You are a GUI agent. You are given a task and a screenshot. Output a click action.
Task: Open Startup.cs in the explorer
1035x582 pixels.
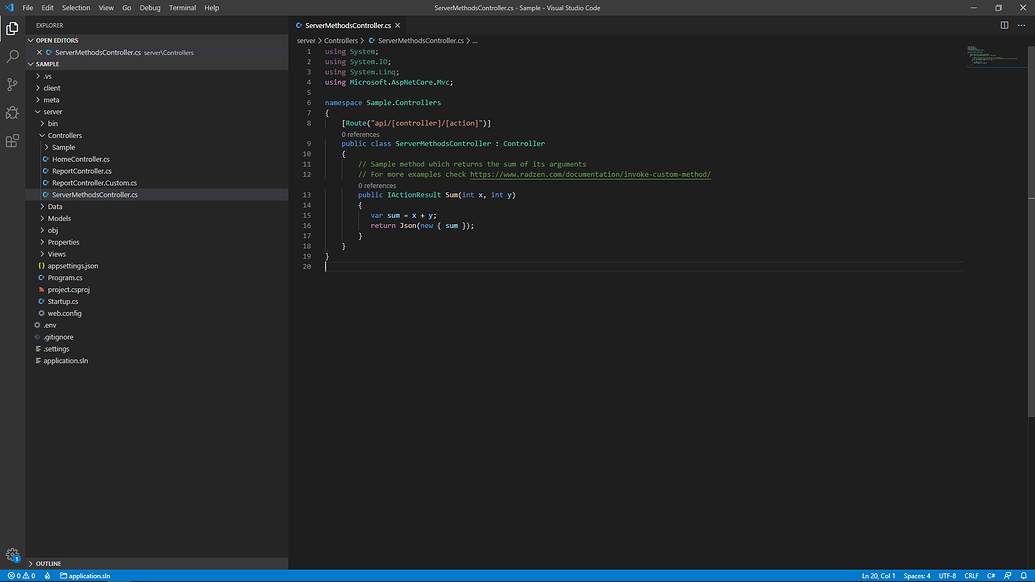point(62,301)
